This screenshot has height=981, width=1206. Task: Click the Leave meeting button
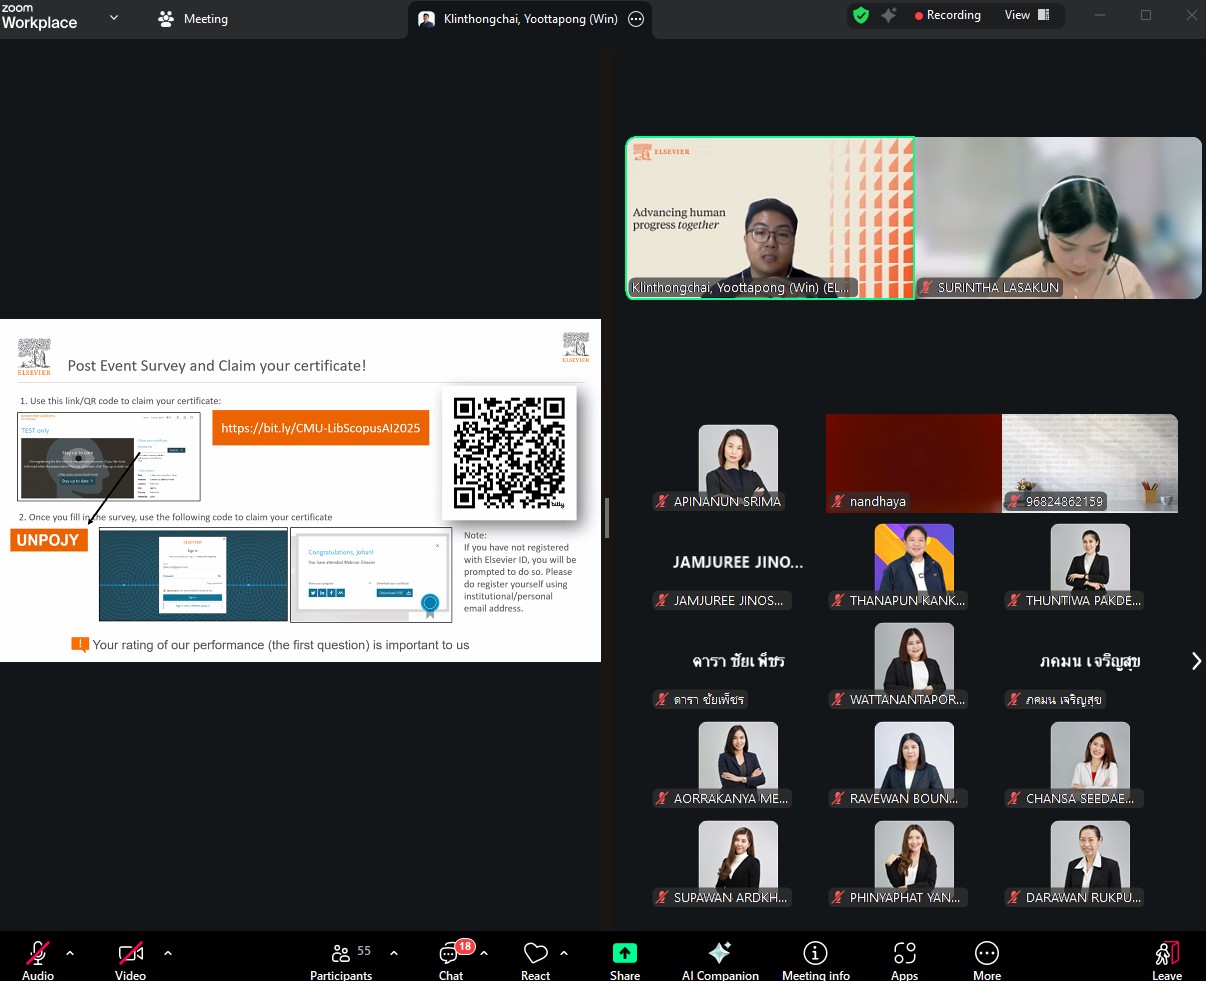1166,959
